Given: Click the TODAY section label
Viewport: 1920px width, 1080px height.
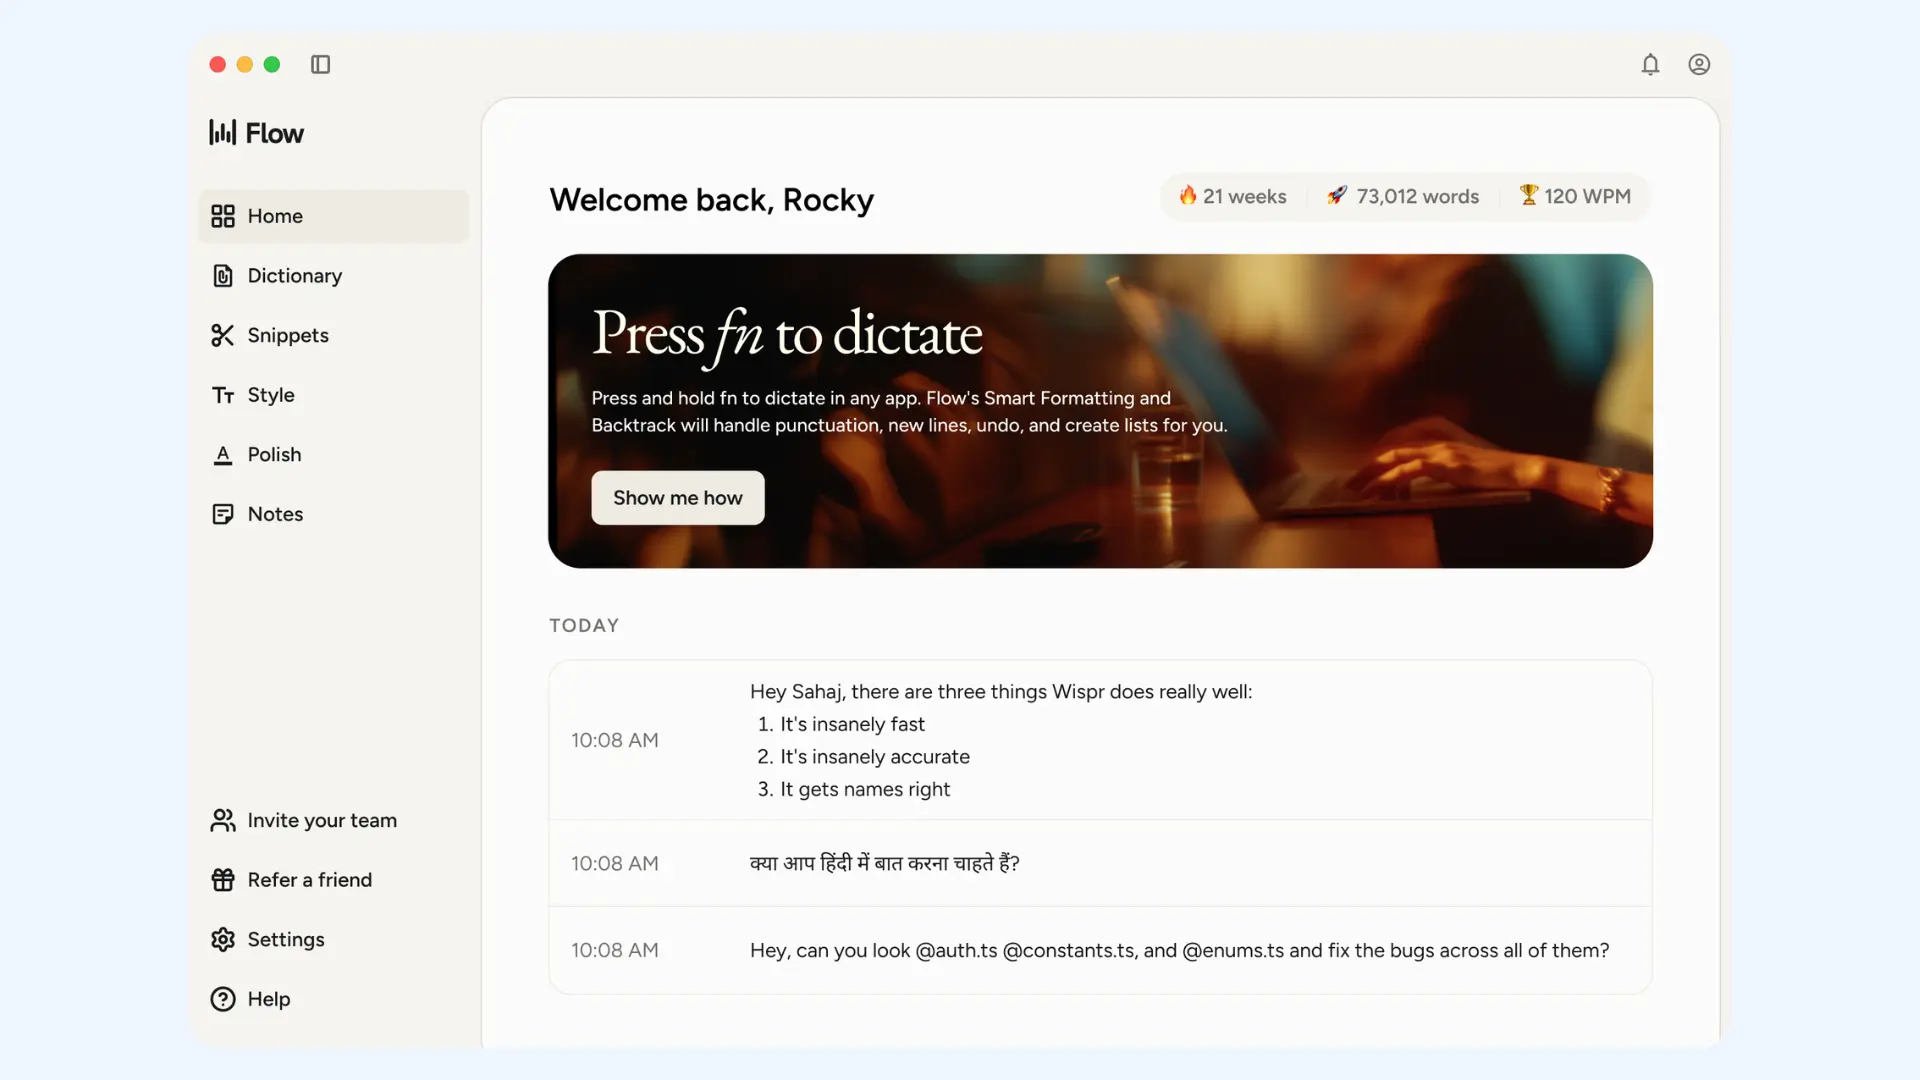Looking at the screenshot, I should 584,626.
